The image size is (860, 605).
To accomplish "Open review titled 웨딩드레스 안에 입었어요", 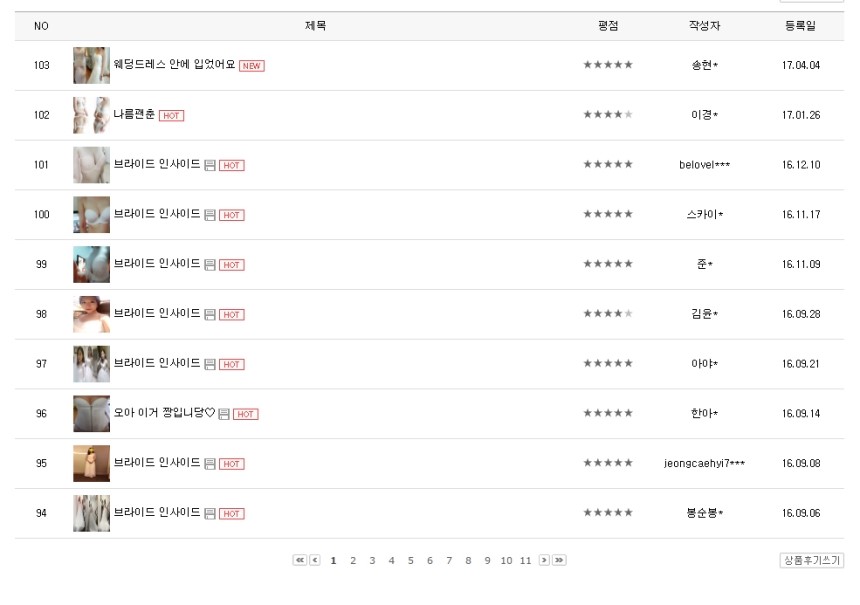I will (174, 65).
